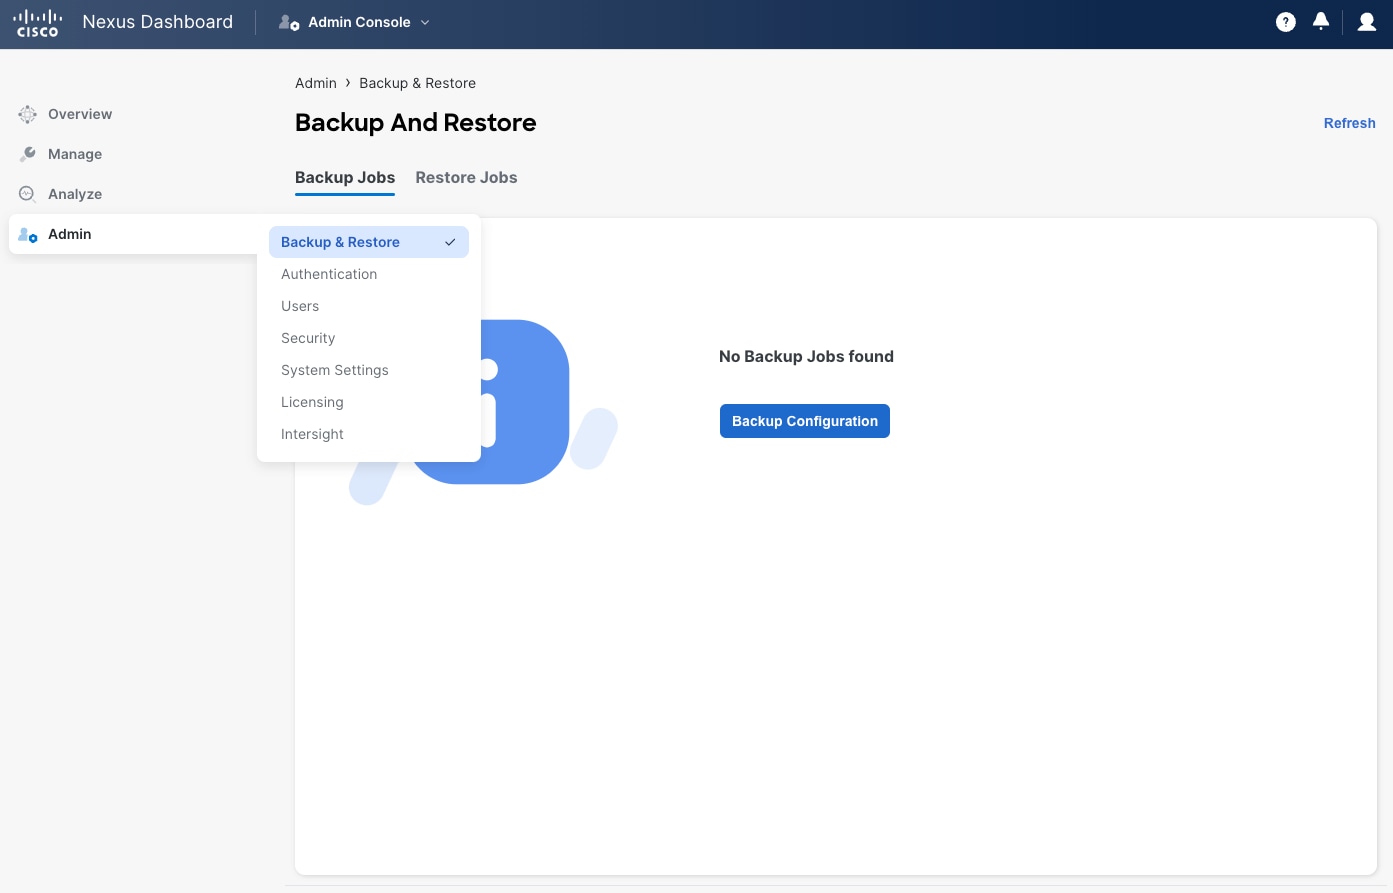Click the Refresh link
The height and width of the screenshot is (893, 1393).
pos(1350,123)
